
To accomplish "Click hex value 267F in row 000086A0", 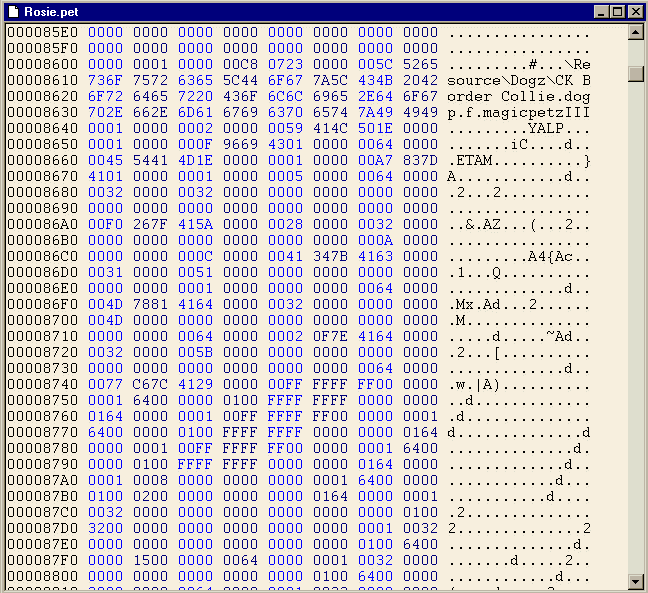I will pos(150,224).
